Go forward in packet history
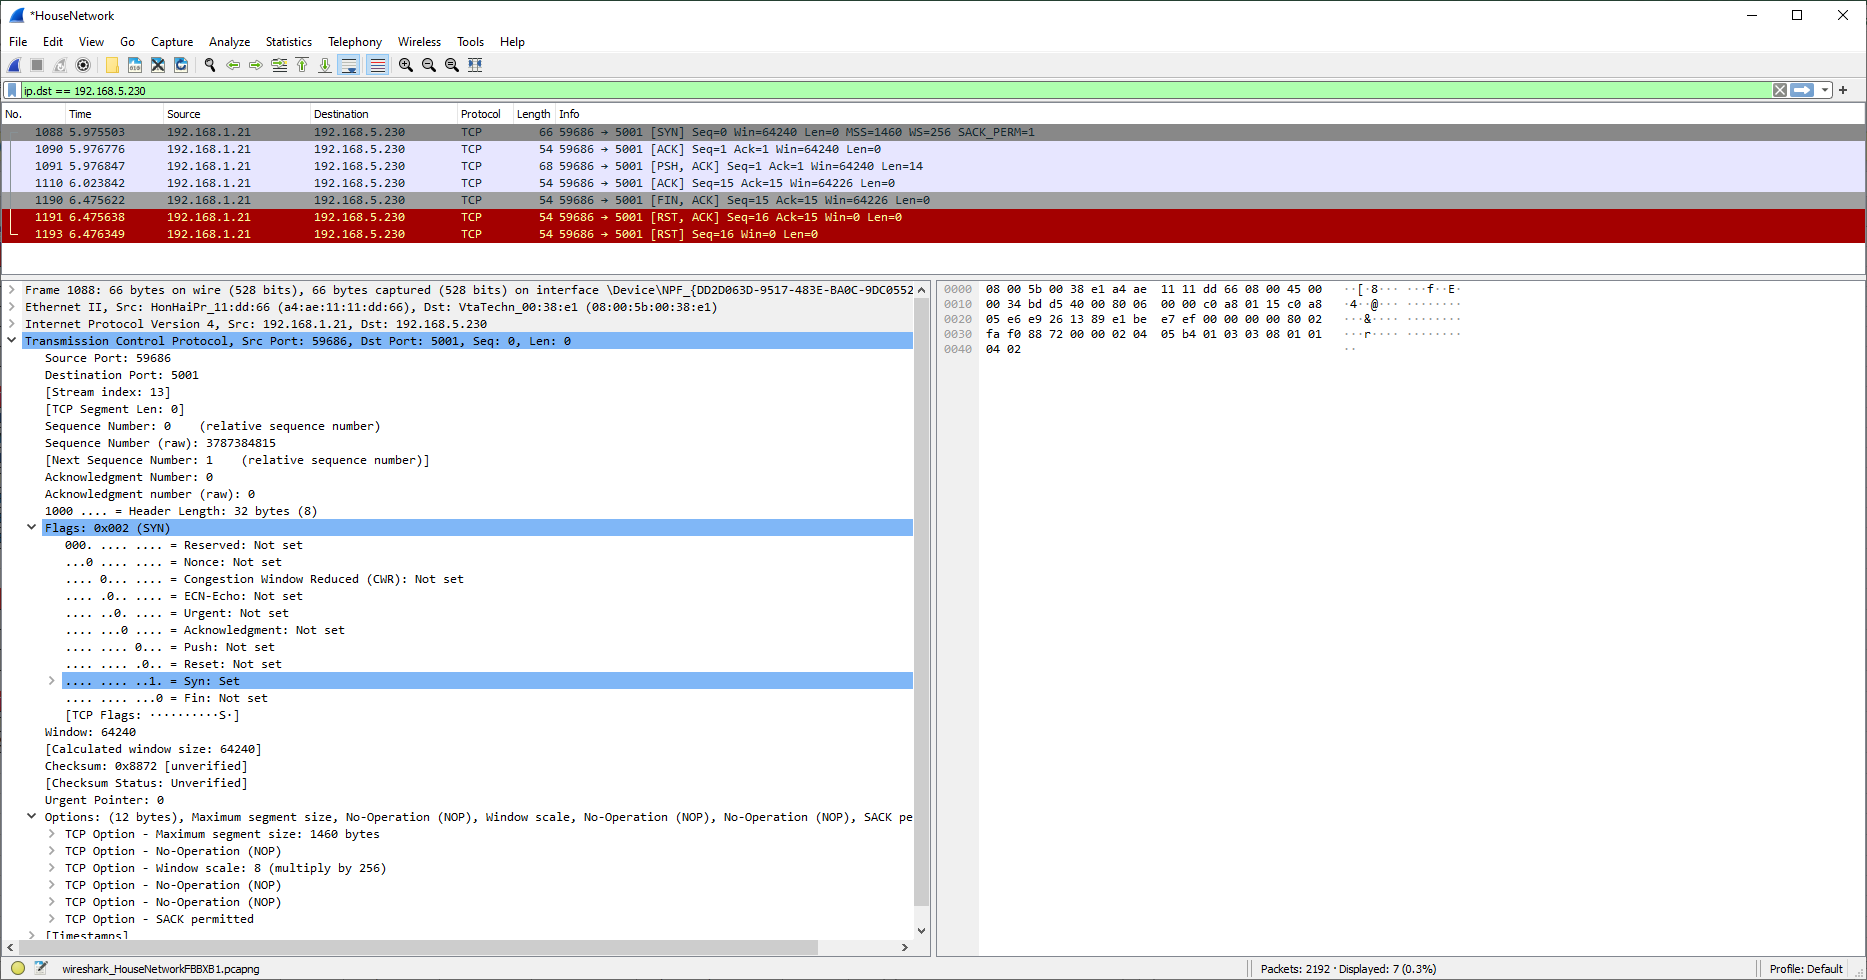The width and height of the screenshot is (1867, 980). tap(256, 65)
